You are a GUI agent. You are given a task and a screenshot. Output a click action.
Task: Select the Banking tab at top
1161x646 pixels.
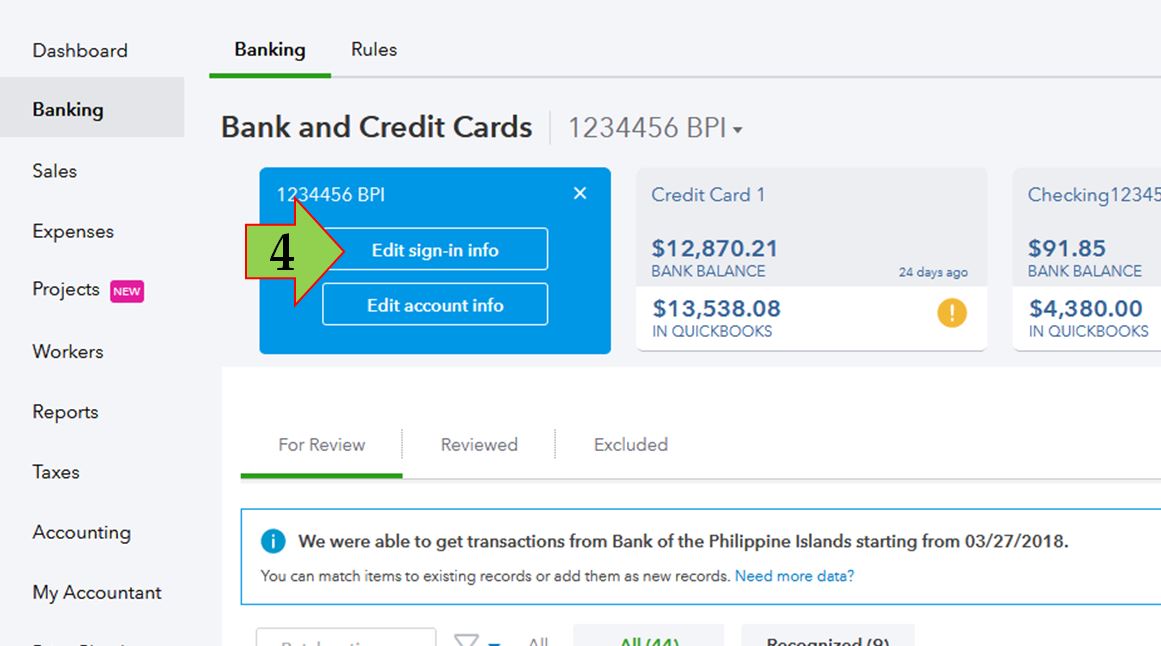[270, 50]
